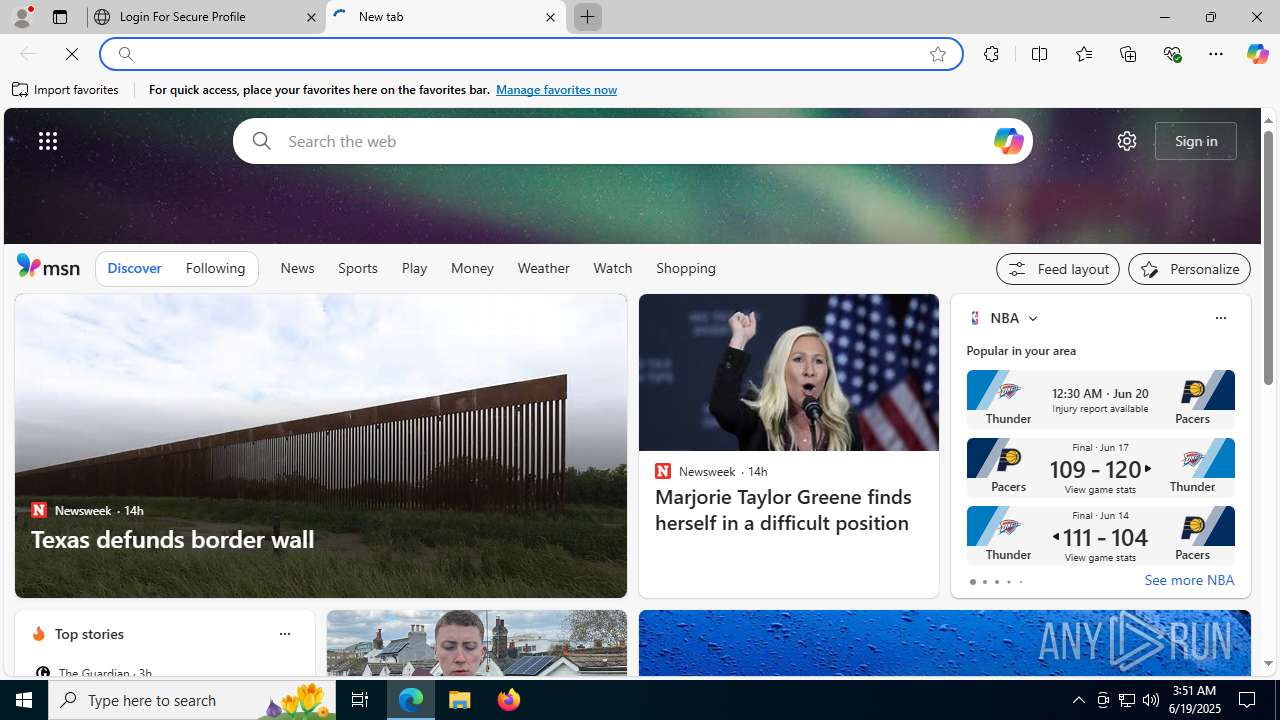
Task: Open the Shopping menu item
Action: [686, 268]
